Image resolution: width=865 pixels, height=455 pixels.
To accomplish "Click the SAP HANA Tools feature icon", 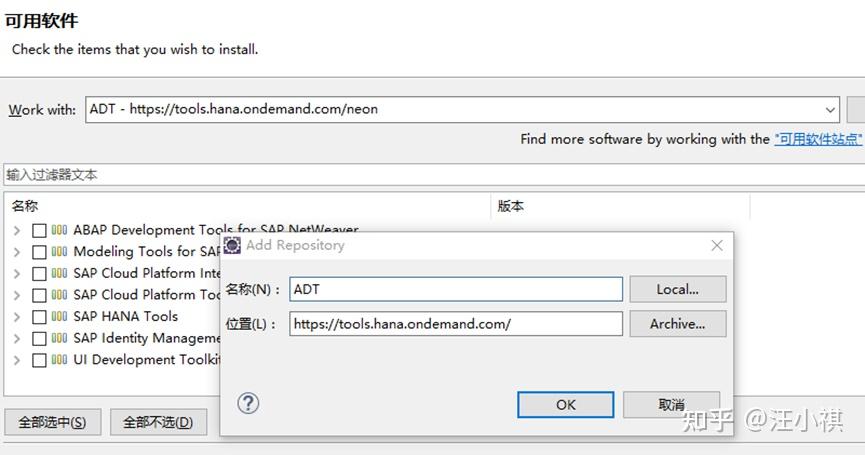I will coord(60,317).
